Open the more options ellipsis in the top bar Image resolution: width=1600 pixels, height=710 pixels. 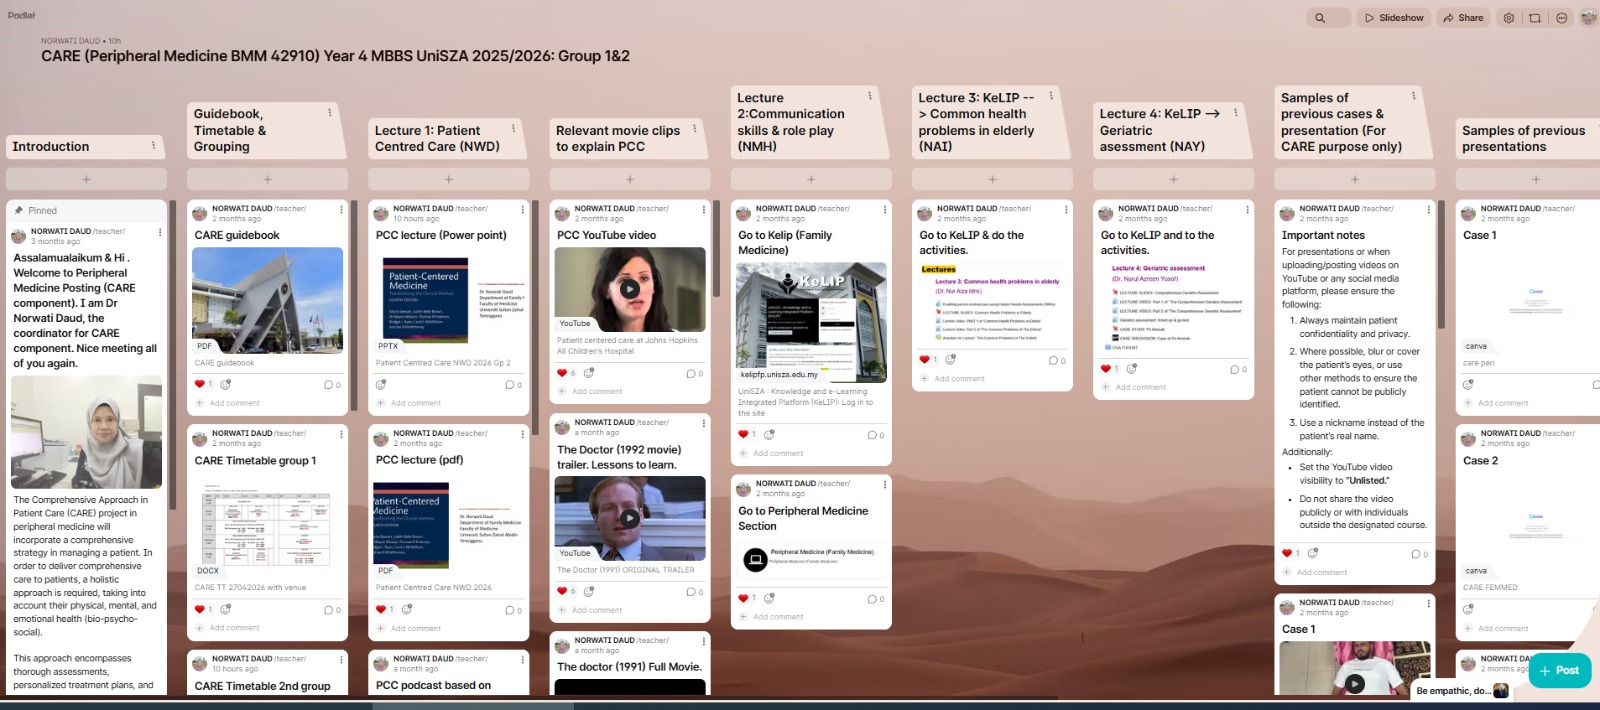click(x=1562, y=18)
